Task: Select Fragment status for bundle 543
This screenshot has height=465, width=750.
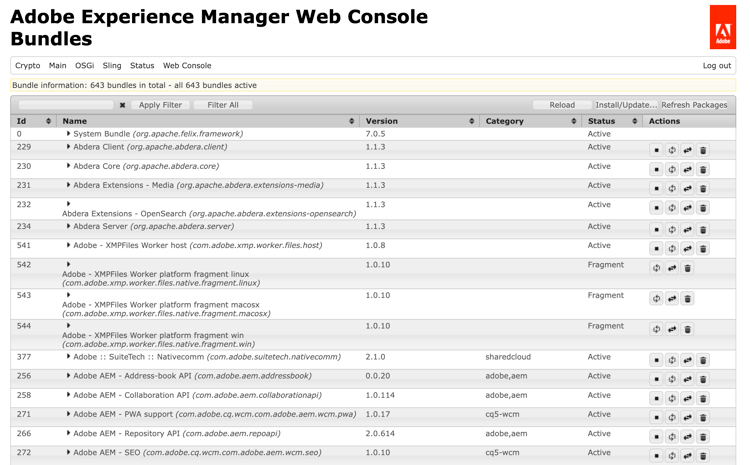Action: pyautogui.click(x=606, y=295)
